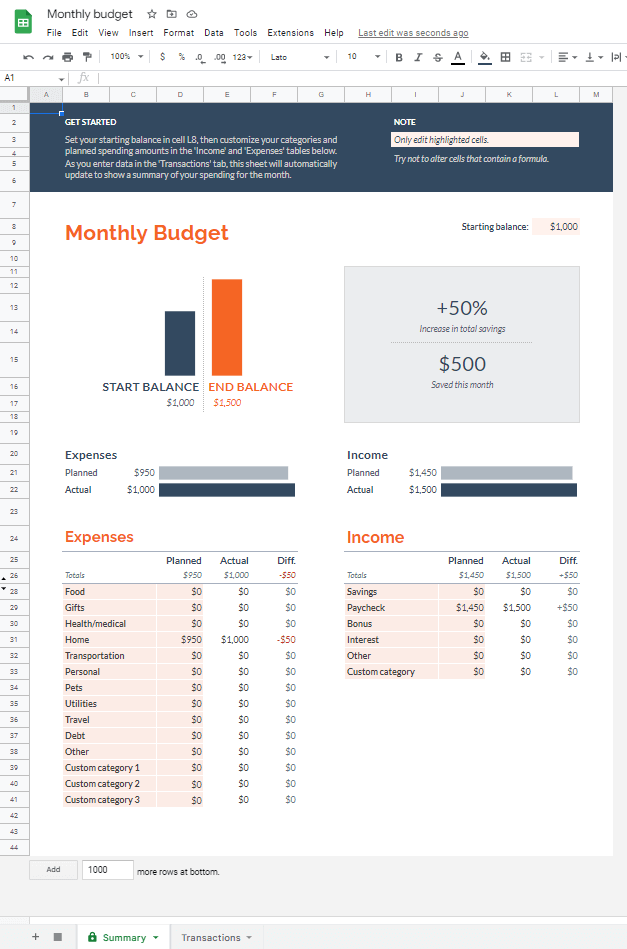Open Transactions tab options arrow

pyautogui.click(x=249, y=938)
